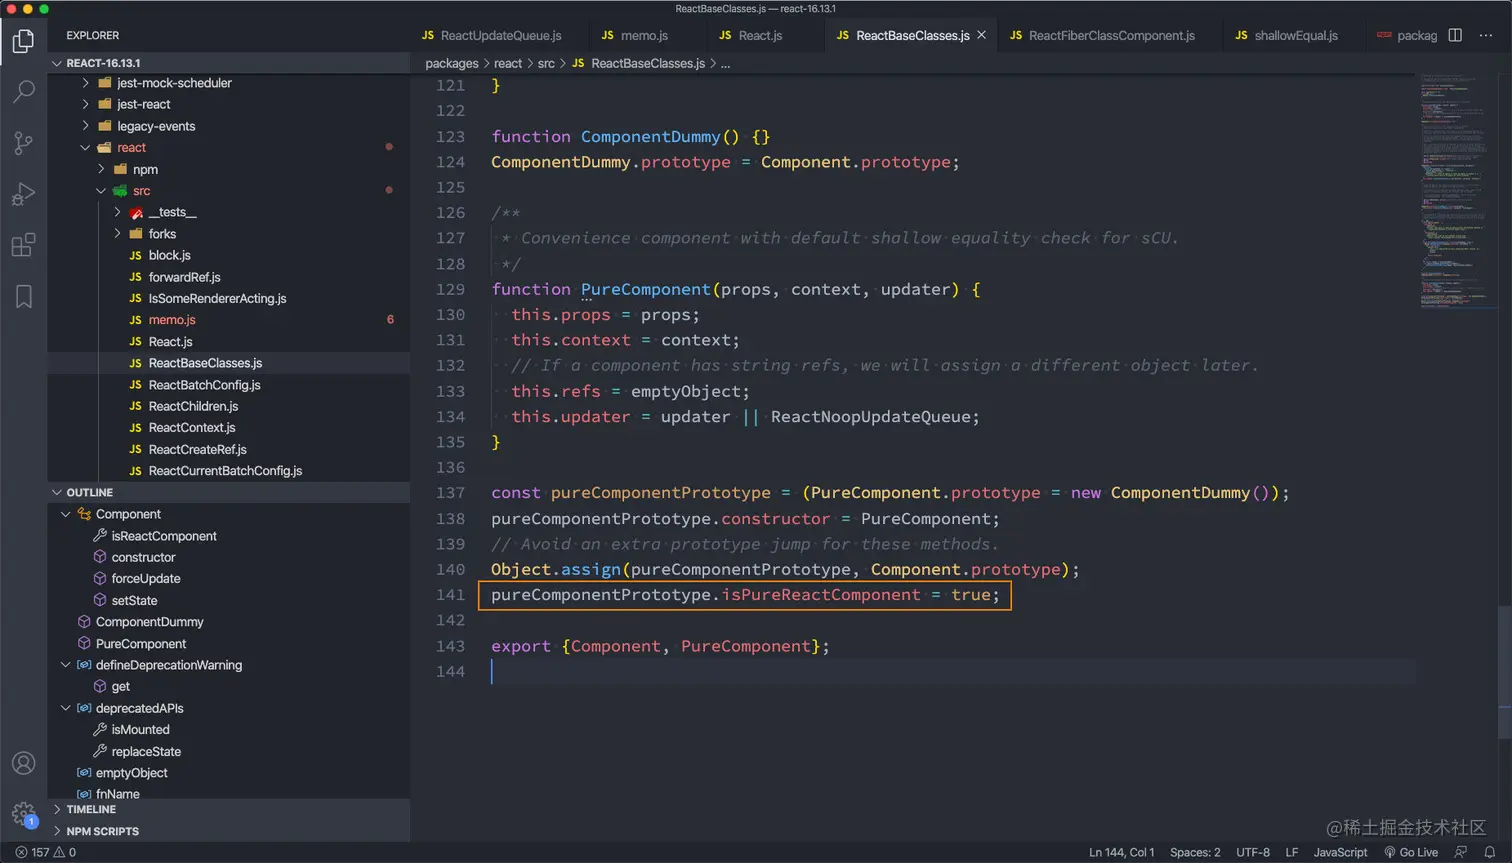Collapse Component in outline

tap(66, 514)
